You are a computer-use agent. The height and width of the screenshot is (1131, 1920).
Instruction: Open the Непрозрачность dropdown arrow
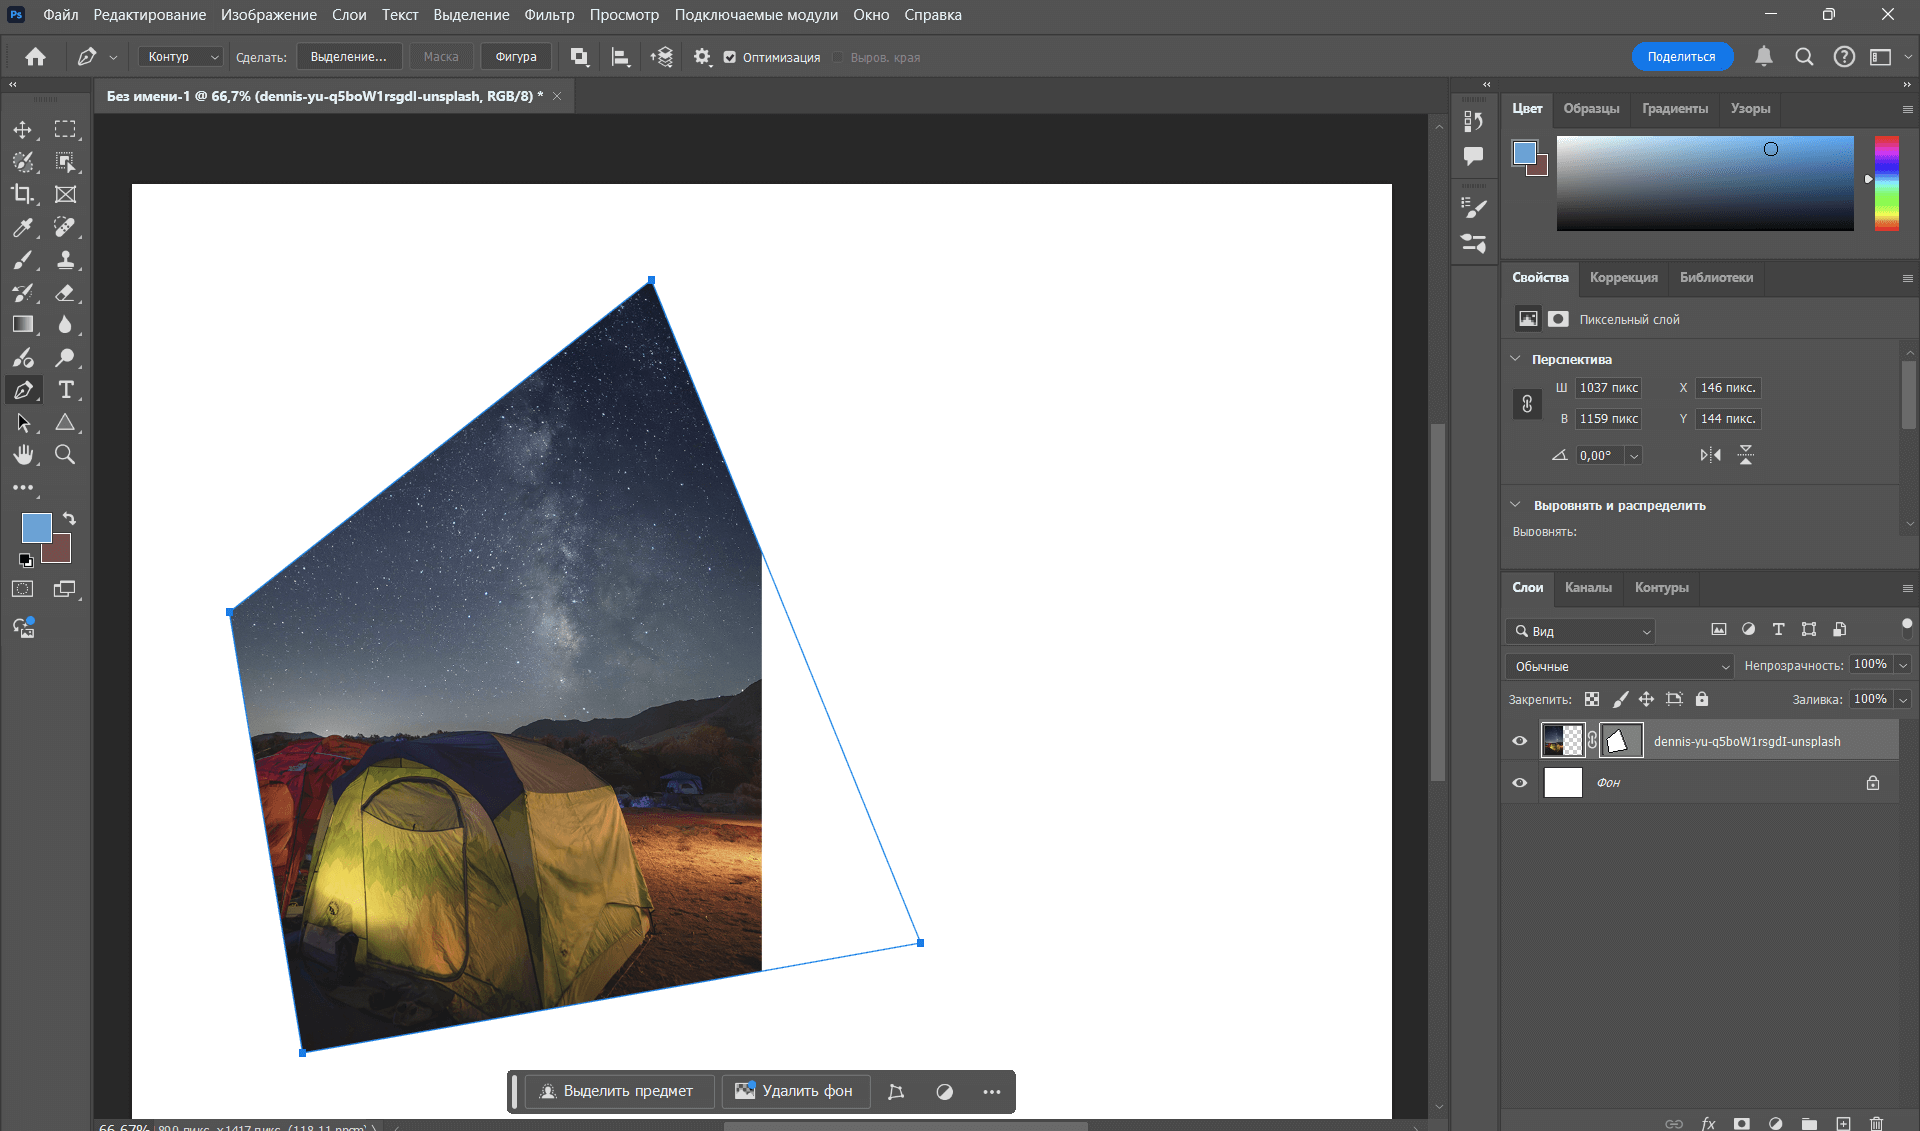coord(1903,665)
